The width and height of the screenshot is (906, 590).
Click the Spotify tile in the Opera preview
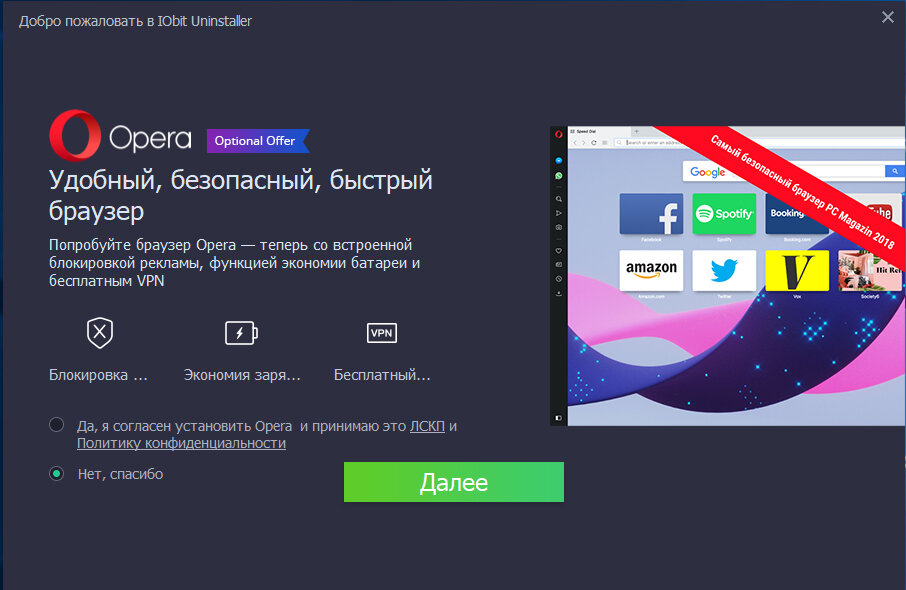724,214
